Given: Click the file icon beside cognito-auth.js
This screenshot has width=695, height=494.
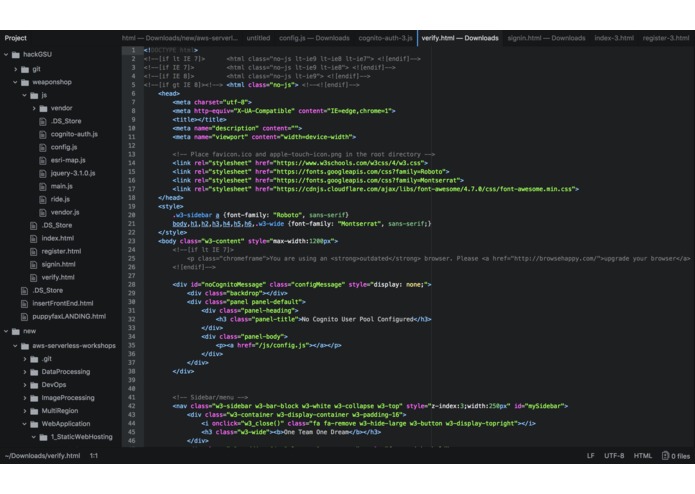Looking at the screenshot, I should point(43,134).
